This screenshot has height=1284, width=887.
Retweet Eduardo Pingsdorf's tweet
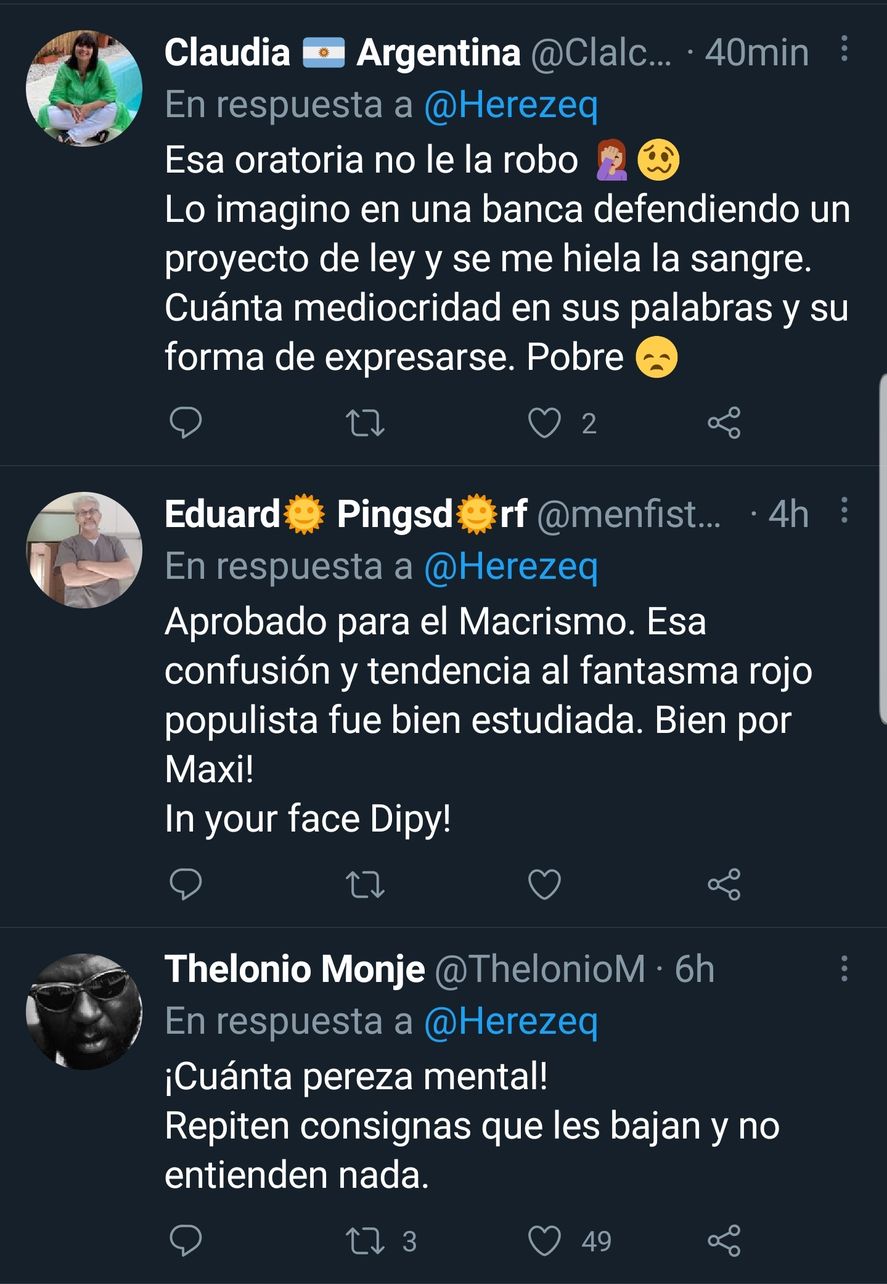(x=364, y=884)
